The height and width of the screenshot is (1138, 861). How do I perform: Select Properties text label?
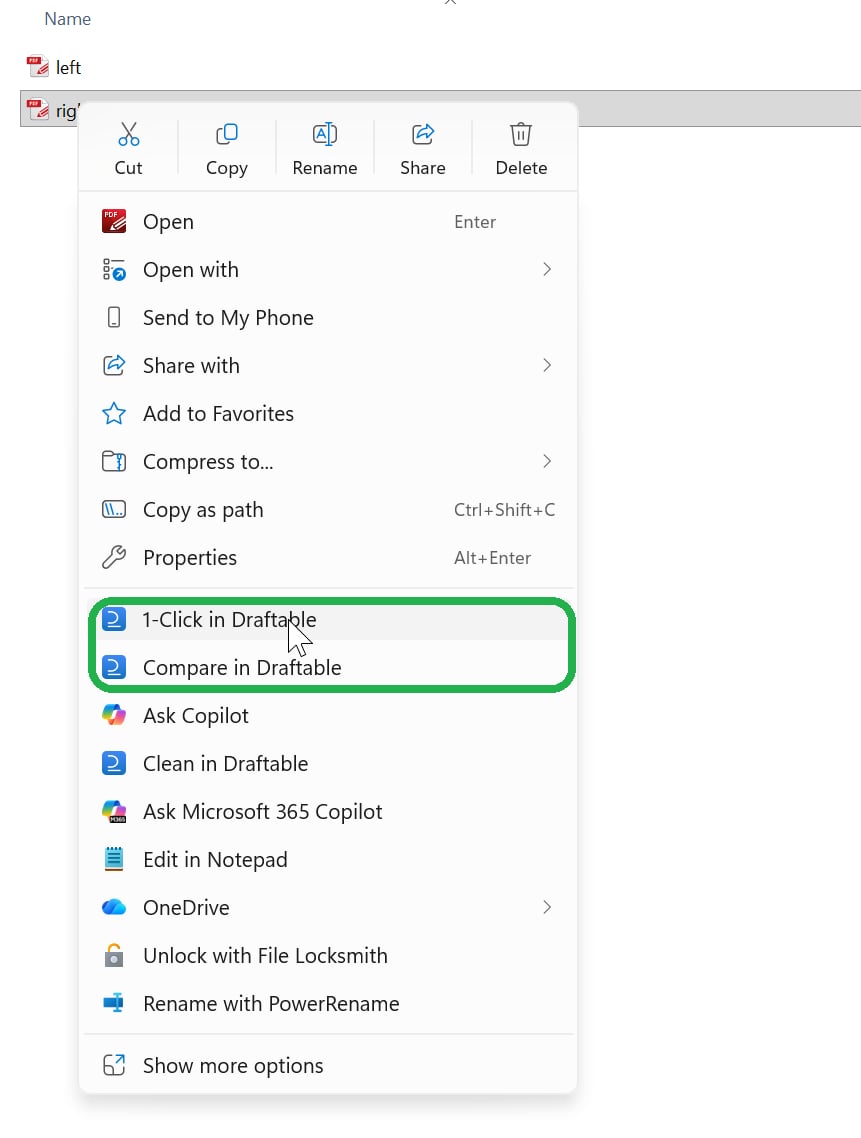pos(190,558)
